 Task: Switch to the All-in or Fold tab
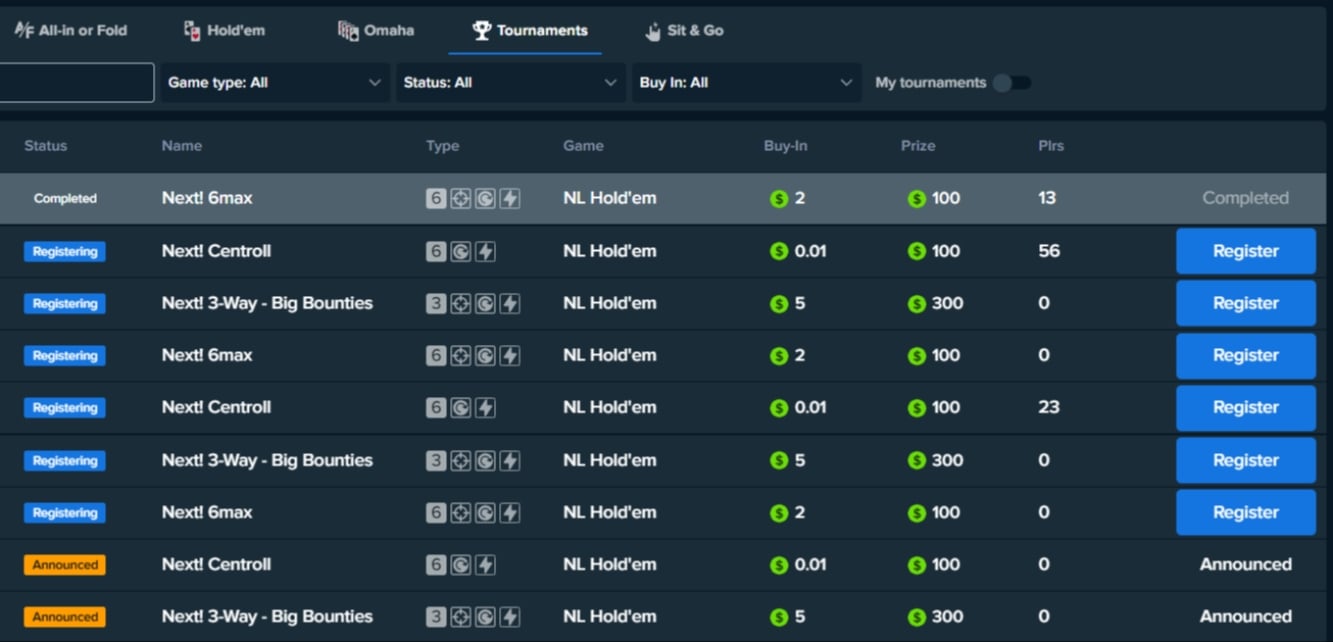tap(71, 30)
